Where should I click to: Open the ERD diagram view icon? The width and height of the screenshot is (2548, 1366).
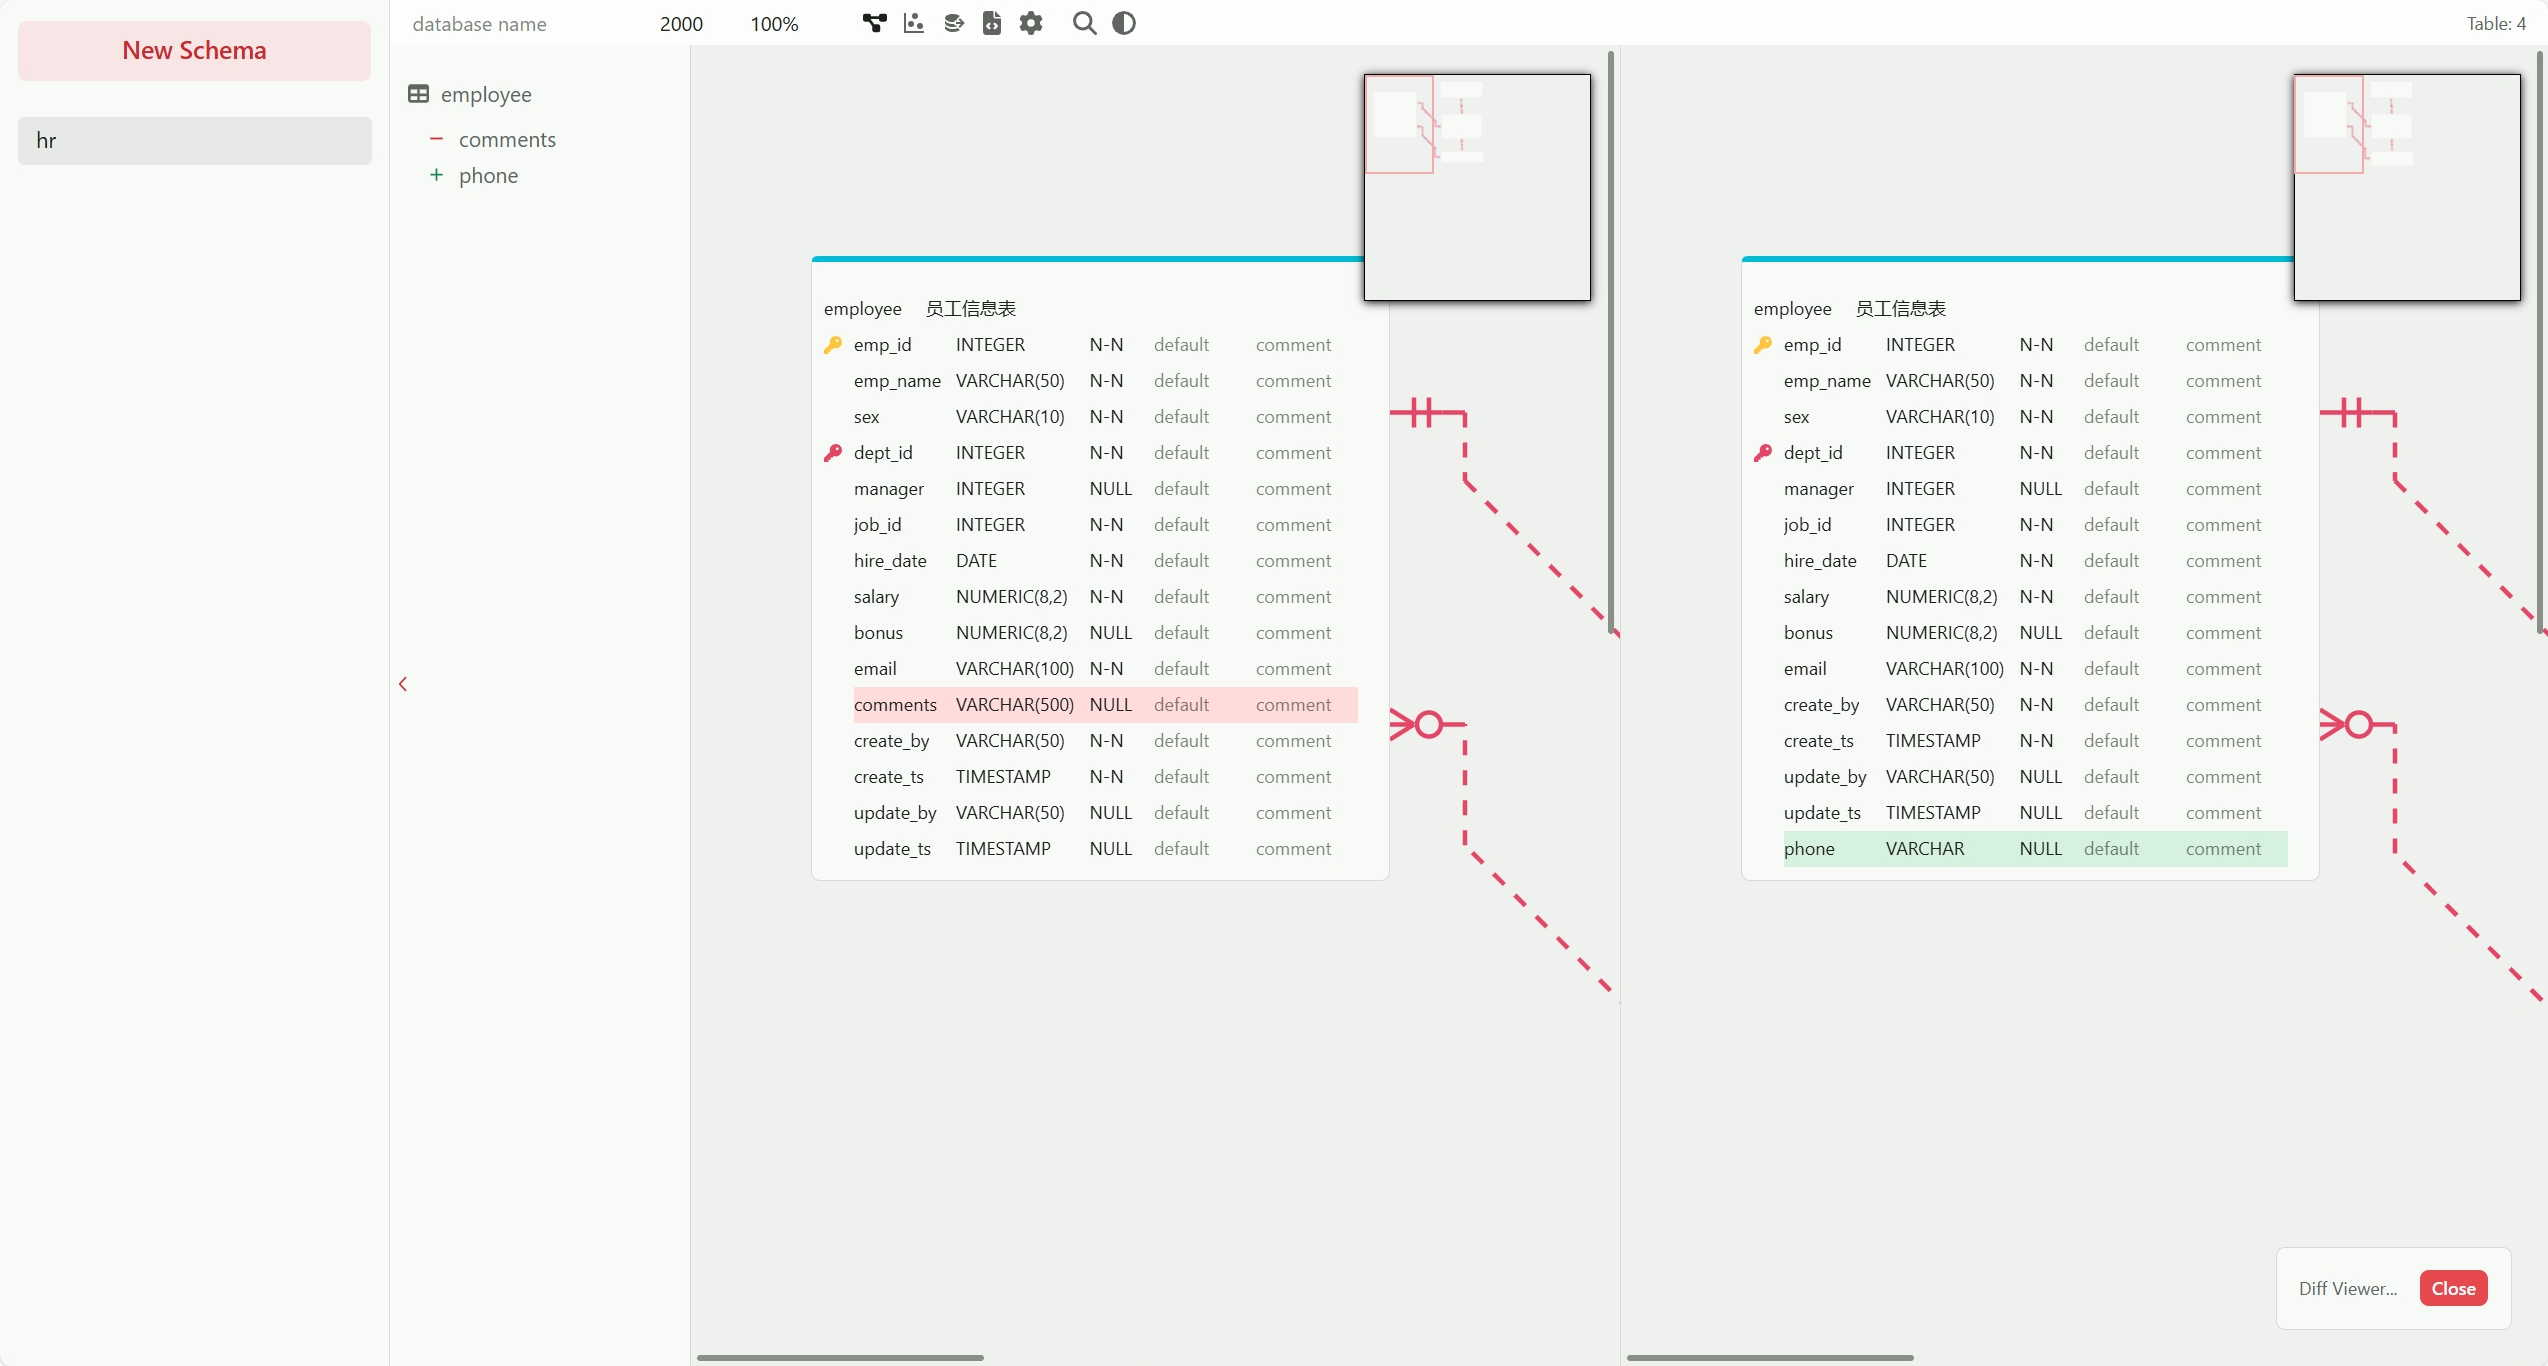point(874,23)
